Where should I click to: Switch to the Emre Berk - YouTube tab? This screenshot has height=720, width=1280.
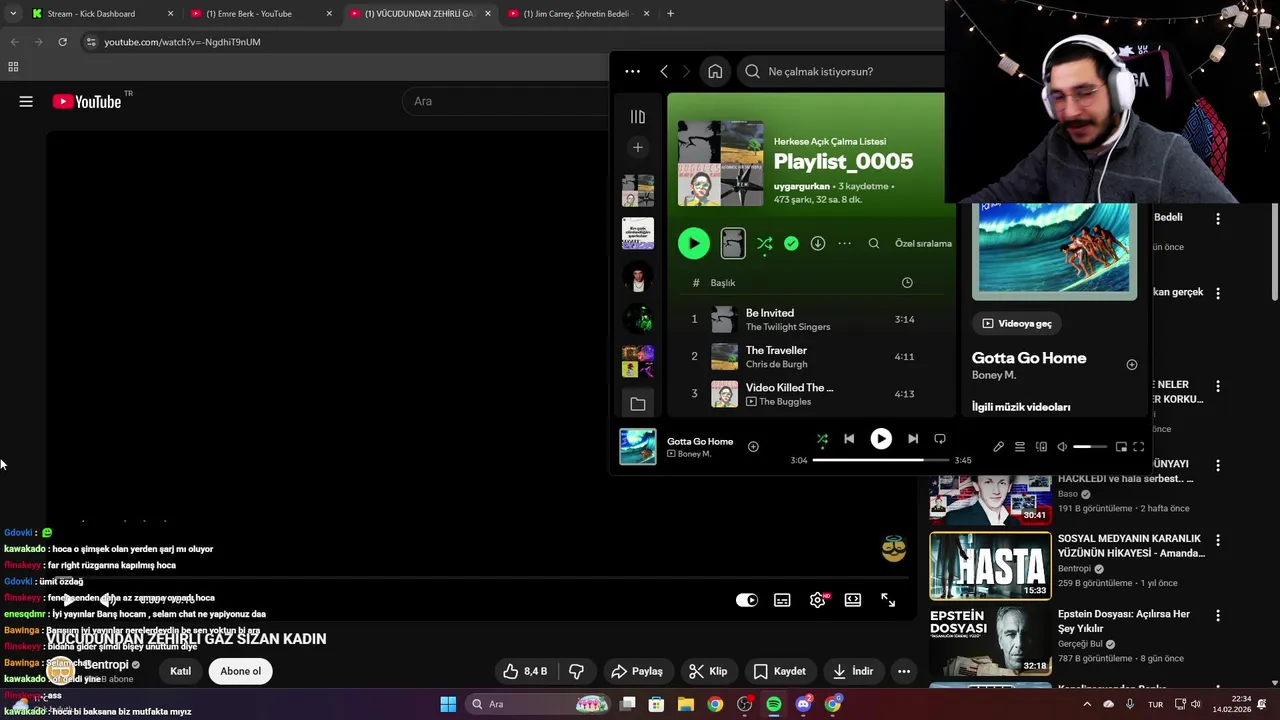point(262,14)
